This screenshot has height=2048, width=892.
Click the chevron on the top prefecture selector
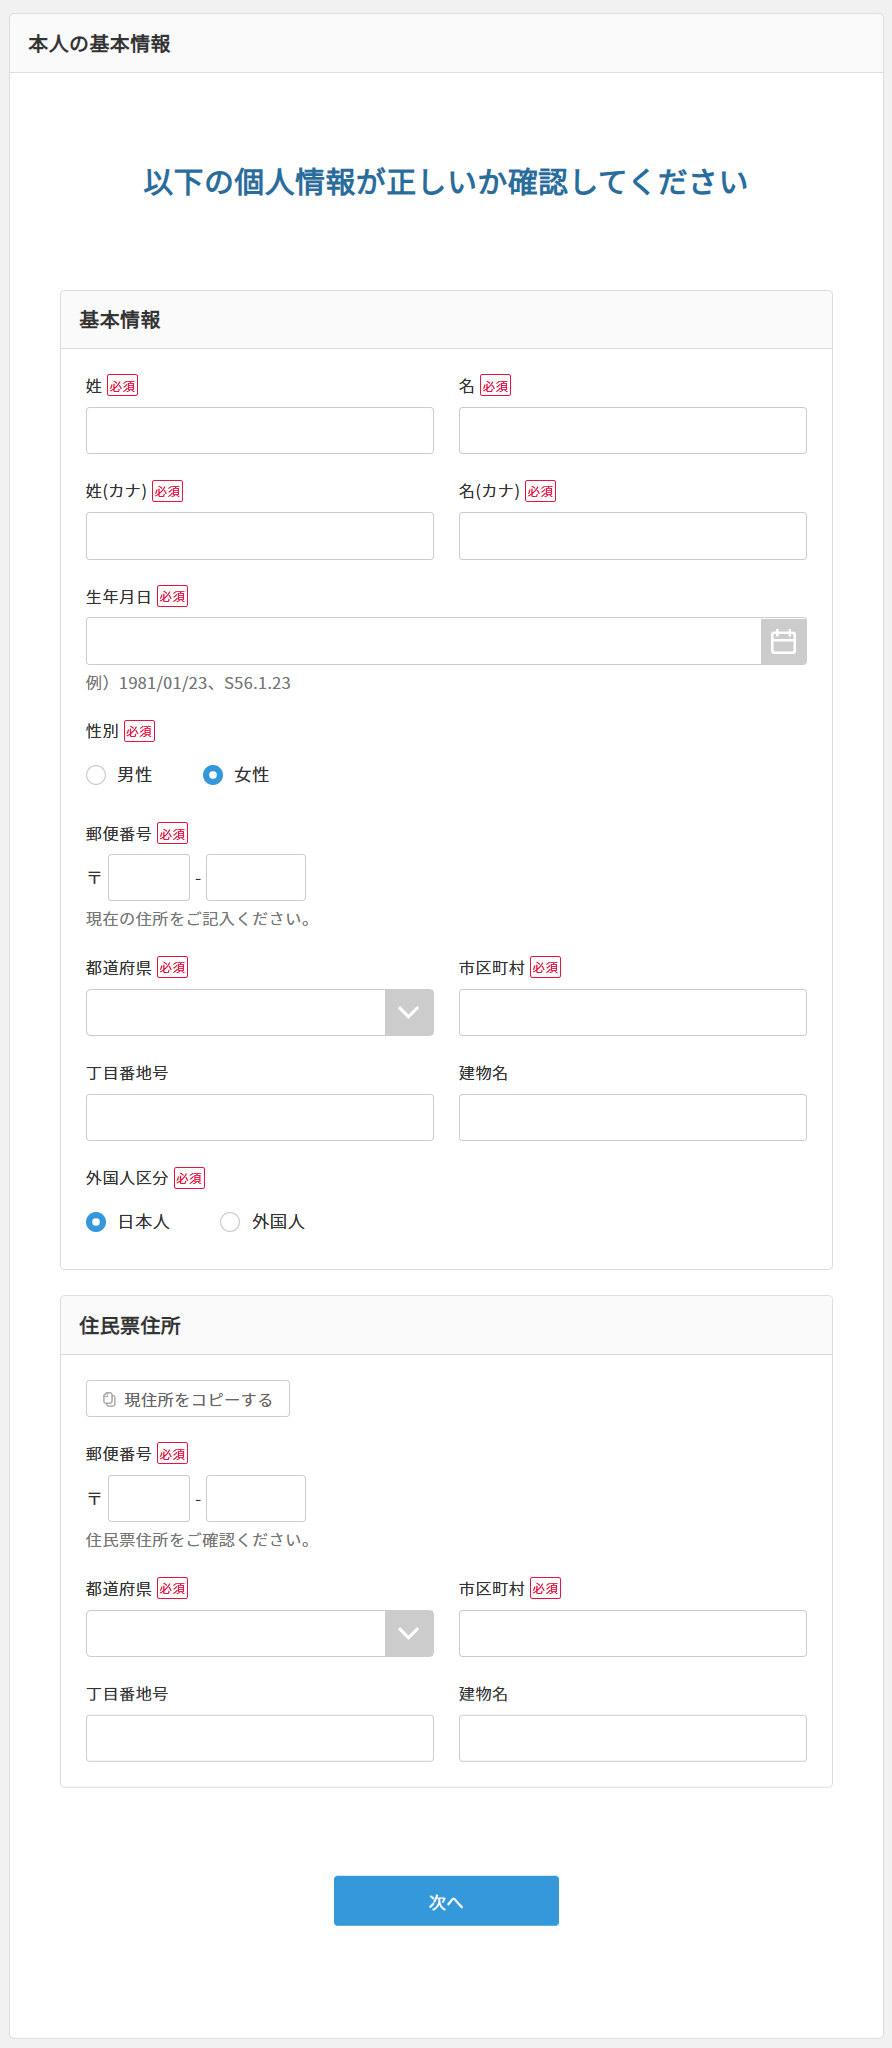(408, 1012)
